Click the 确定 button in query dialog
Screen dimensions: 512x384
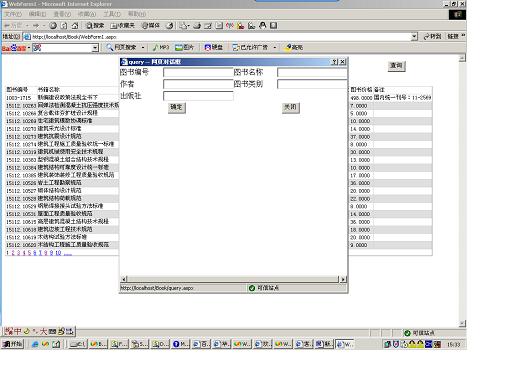177,107
